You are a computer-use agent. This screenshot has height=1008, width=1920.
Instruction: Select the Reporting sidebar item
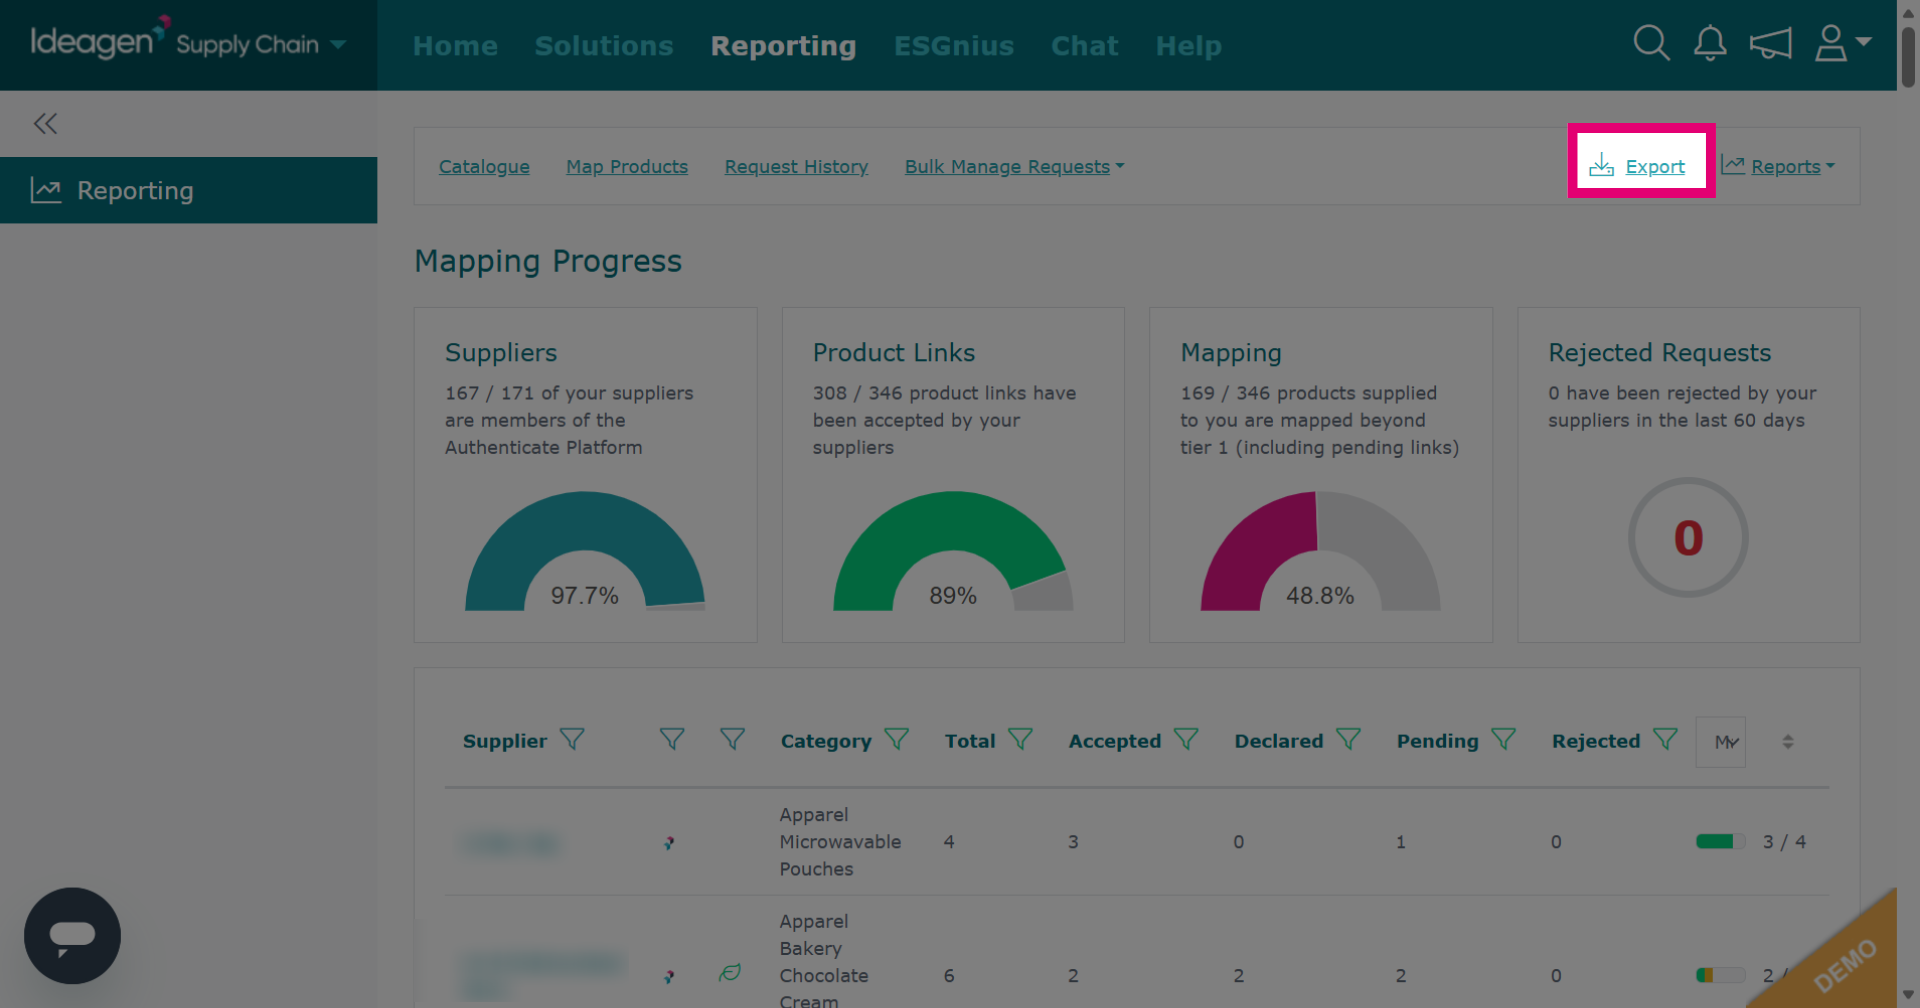click(188, 190)
